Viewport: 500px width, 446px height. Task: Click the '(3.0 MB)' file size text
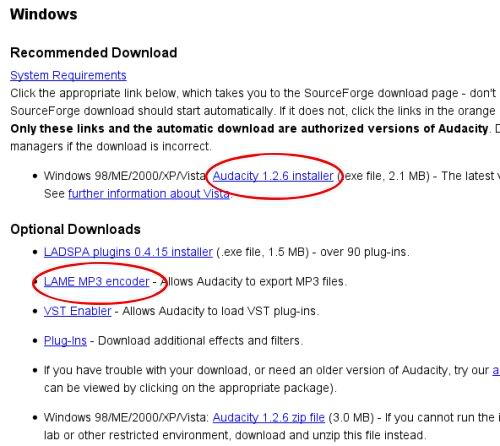point(351,417)
